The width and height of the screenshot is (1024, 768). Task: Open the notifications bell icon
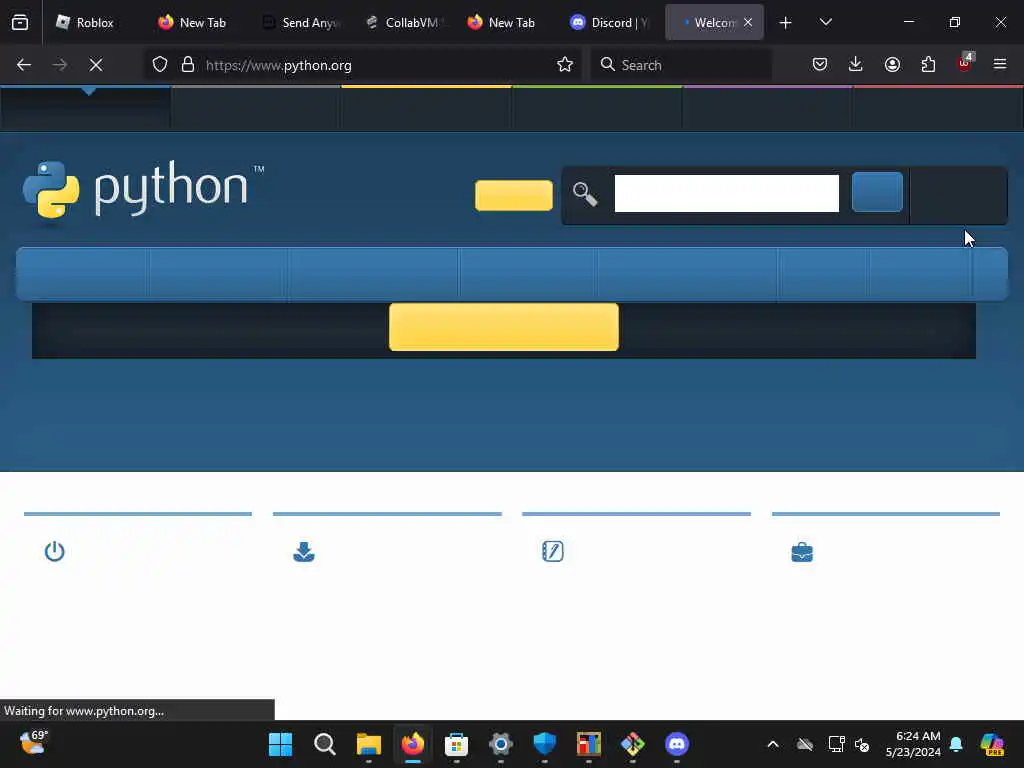[956, 744]
